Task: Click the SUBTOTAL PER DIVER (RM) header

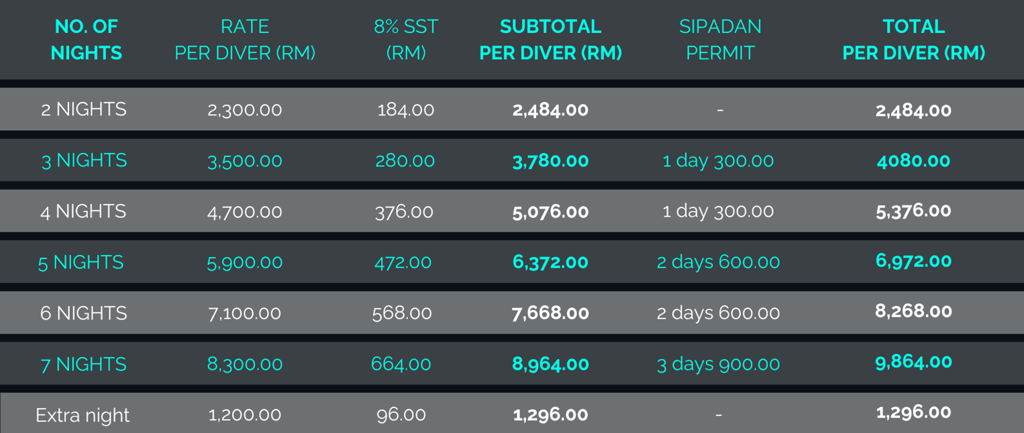Action: [550, 40]
